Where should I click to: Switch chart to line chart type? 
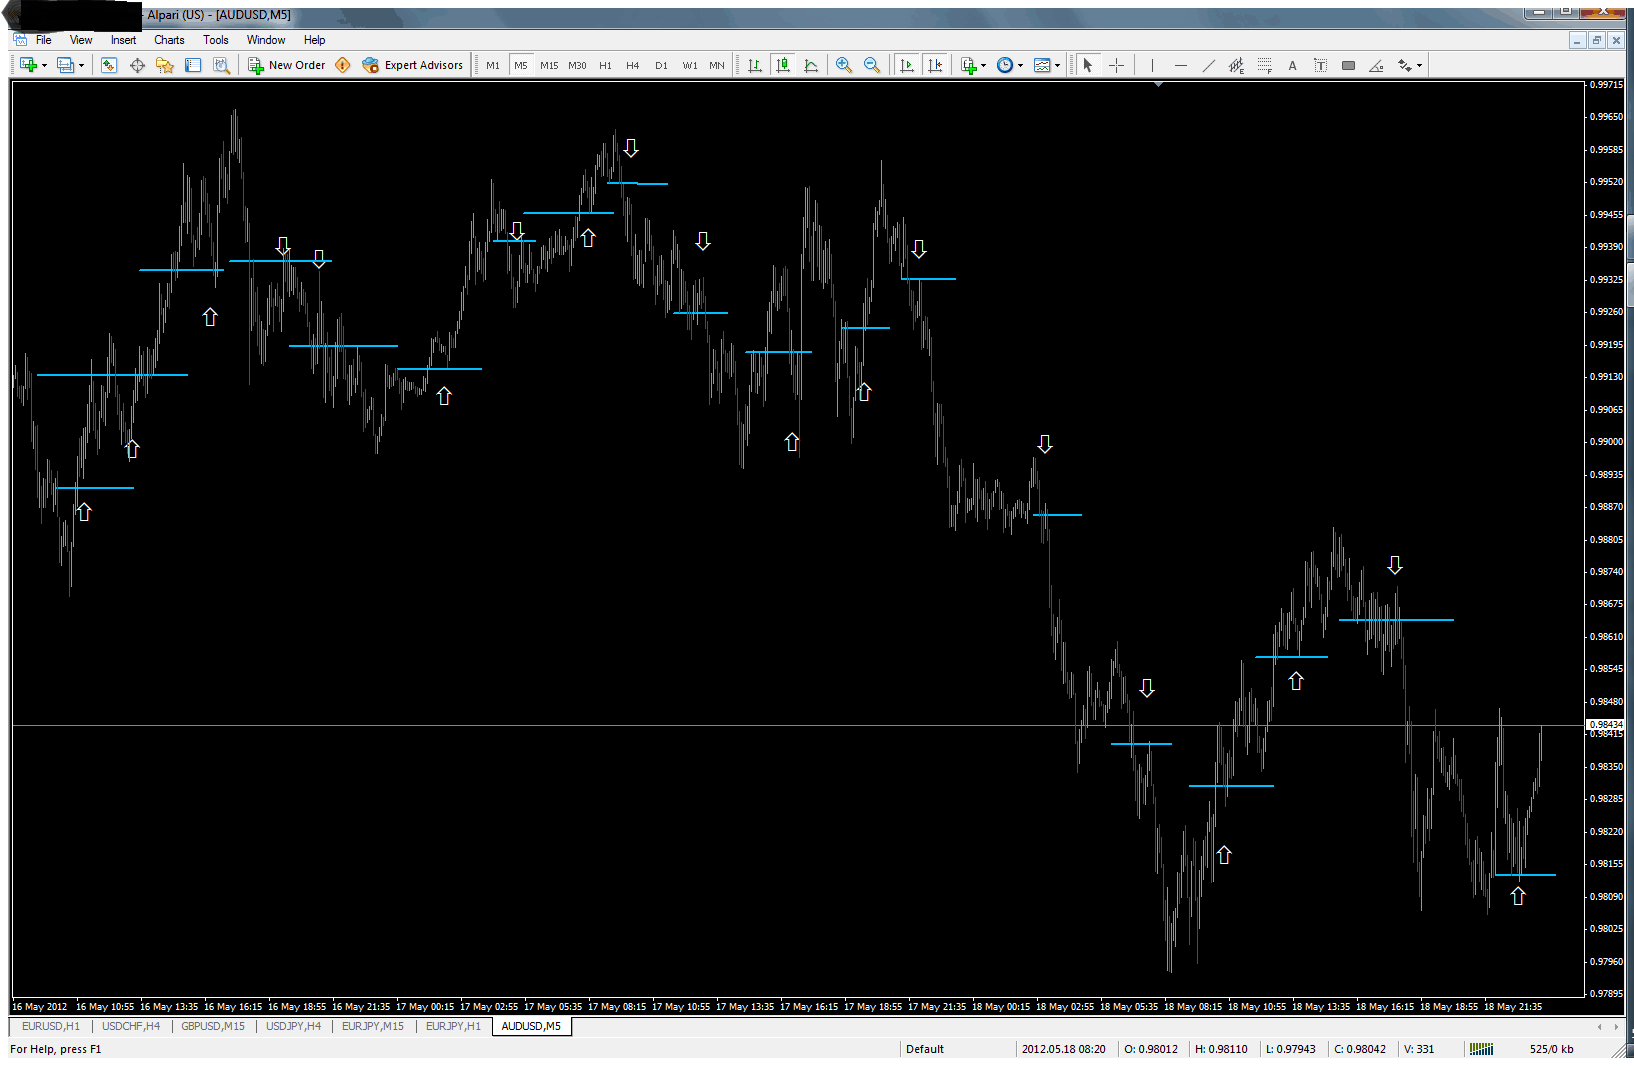(x=811, y=65)
